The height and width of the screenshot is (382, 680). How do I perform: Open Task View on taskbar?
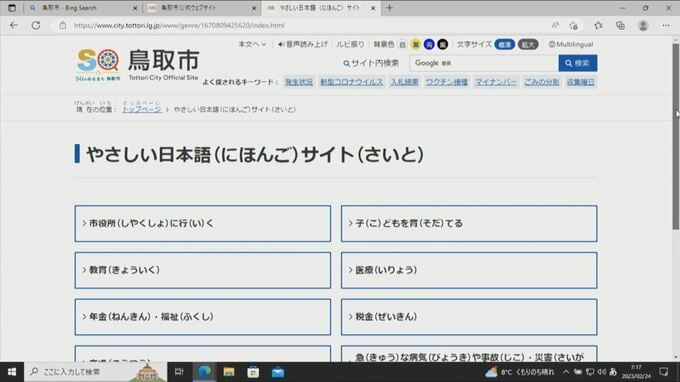point(179,372)
